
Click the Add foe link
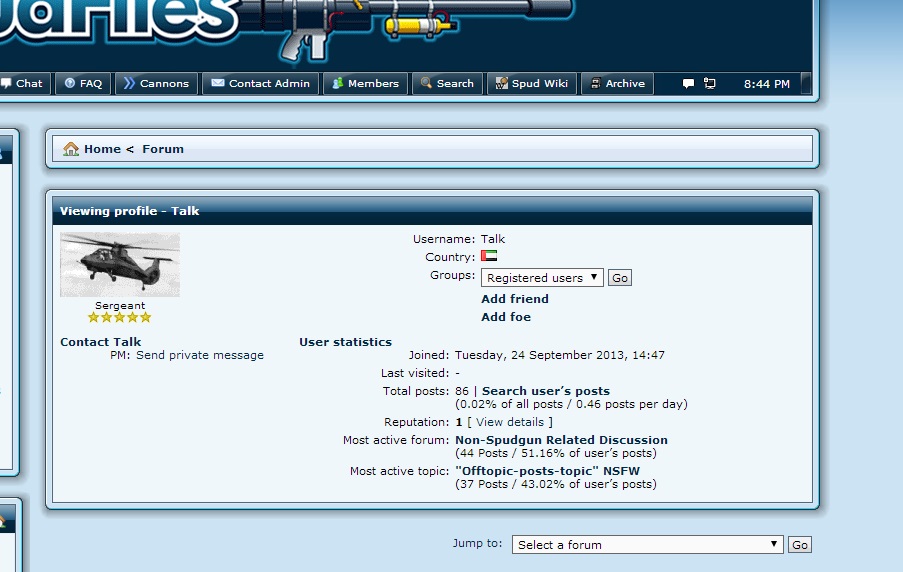pyautogui.click(x=506, y=317)
